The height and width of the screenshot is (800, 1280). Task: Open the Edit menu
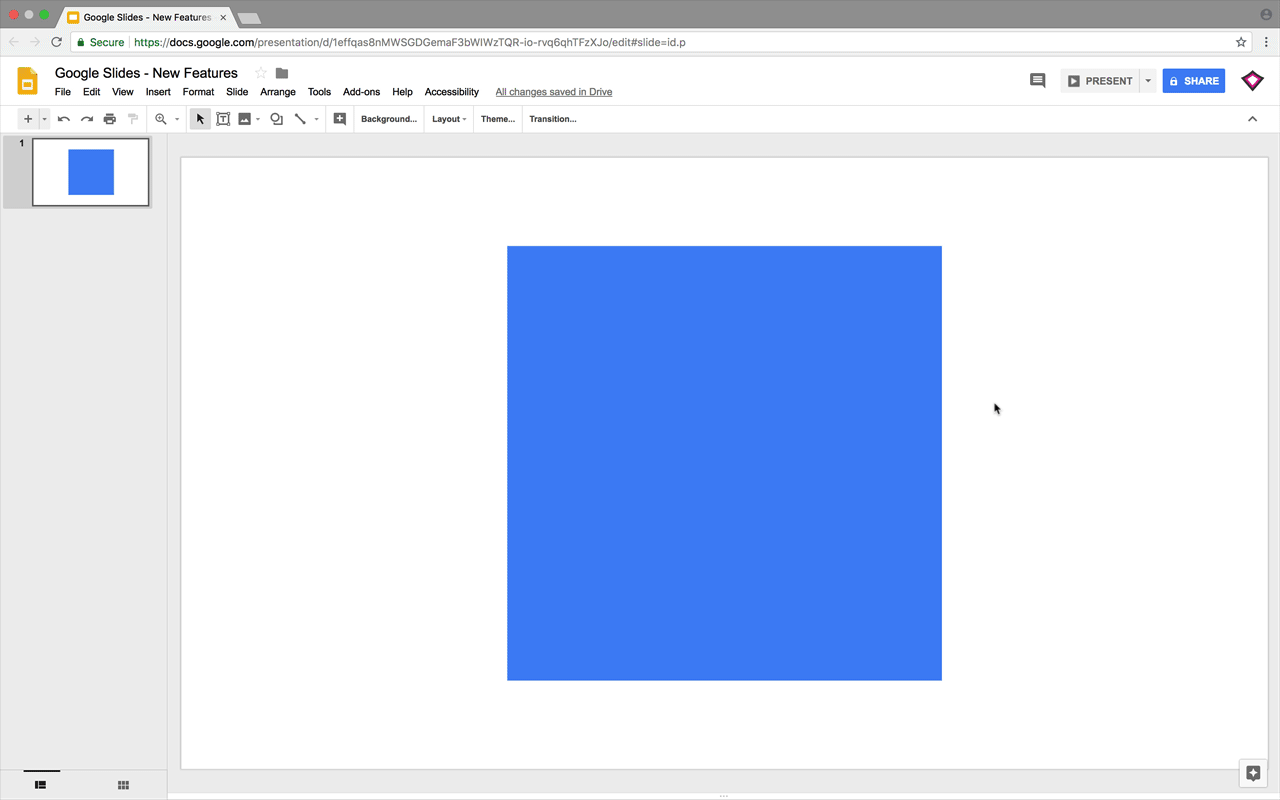(92, 92)
